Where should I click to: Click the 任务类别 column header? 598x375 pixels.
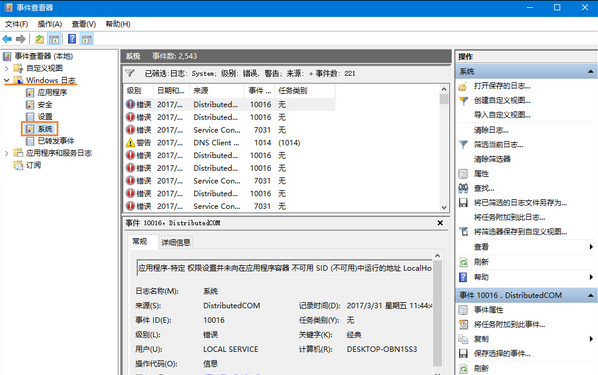(305, 90)
